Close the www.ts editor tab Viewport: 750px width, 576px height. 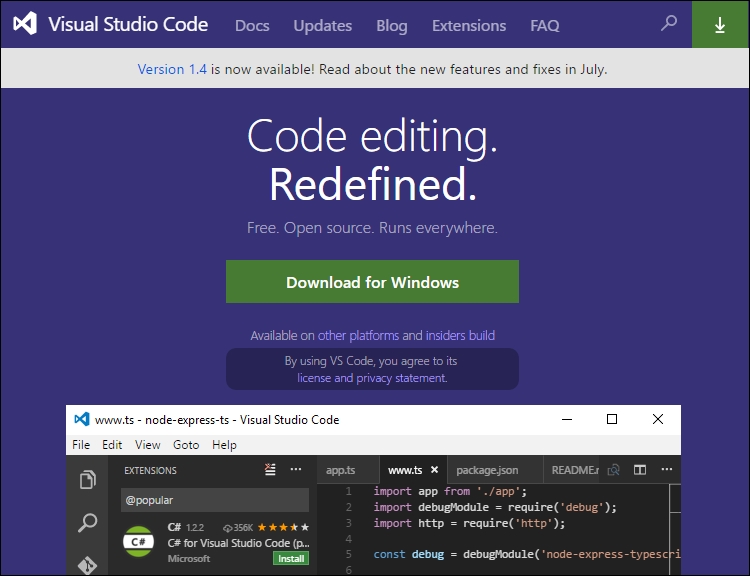click(x=434, y=470)
